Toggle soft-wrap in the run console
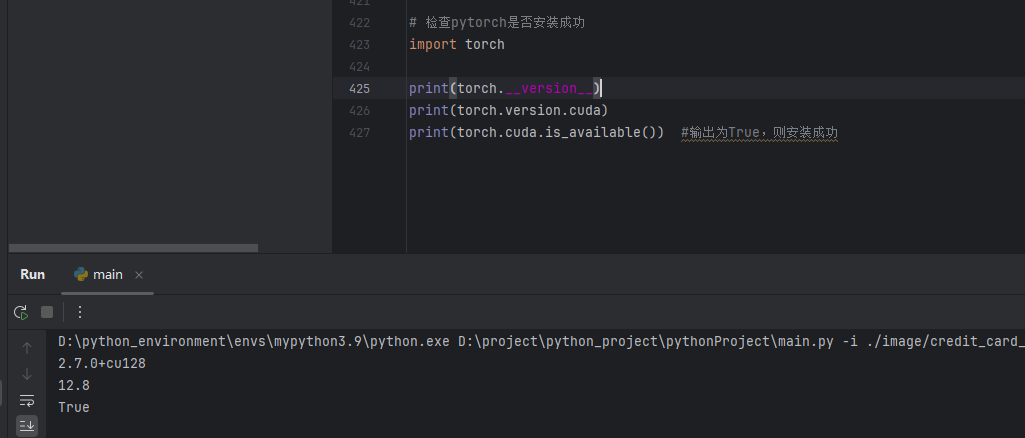1025x438 pixels. [x=27, y=399]
